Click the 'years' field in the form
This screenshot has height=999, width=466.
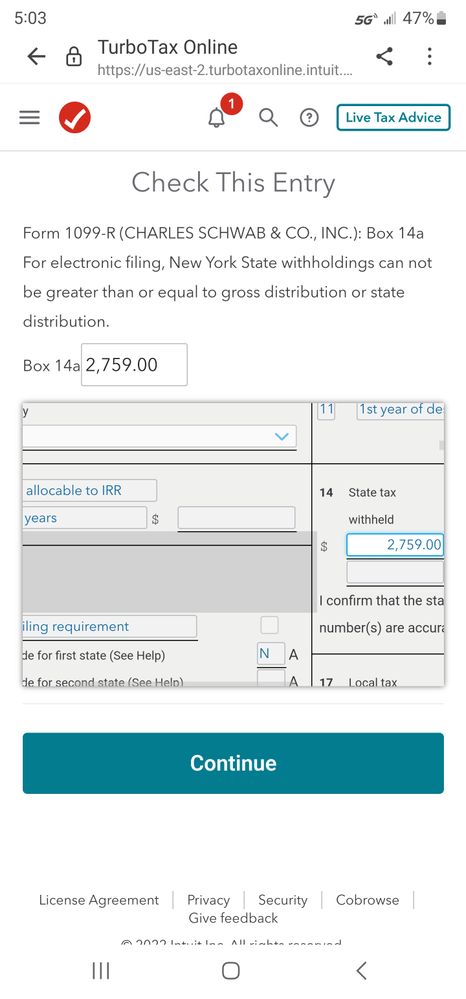(x=84, y=518)
